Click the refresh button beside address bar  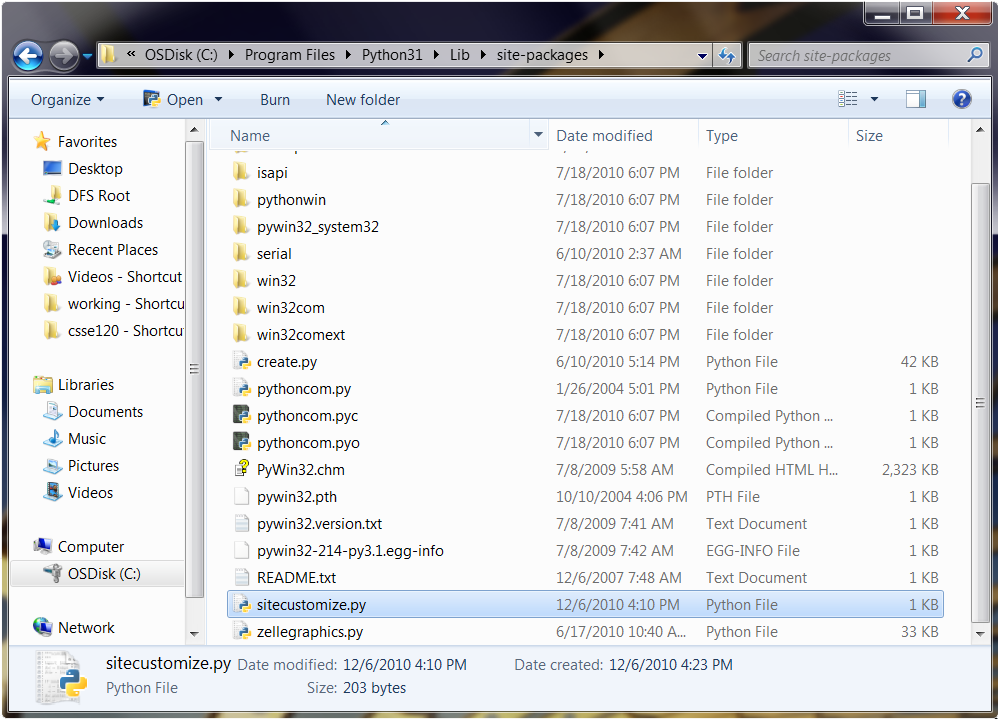coord(728,56)
